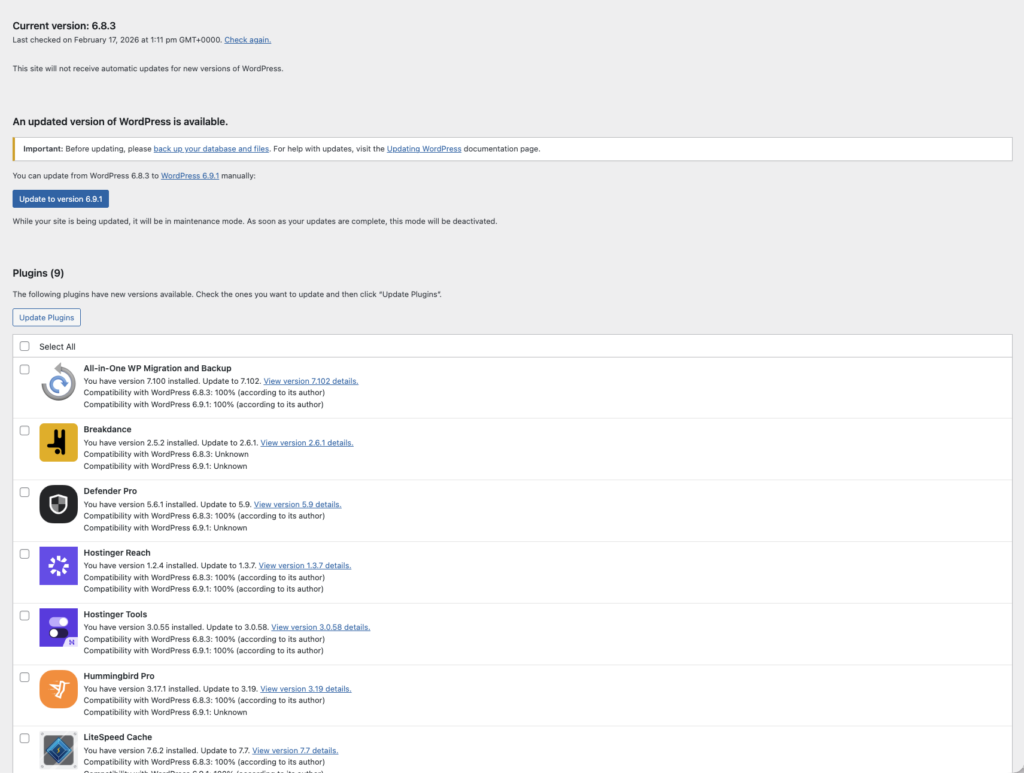Click the orange Hummingbird Pro icon
The image size is (1024, 773).
click(x=58, y=689)
